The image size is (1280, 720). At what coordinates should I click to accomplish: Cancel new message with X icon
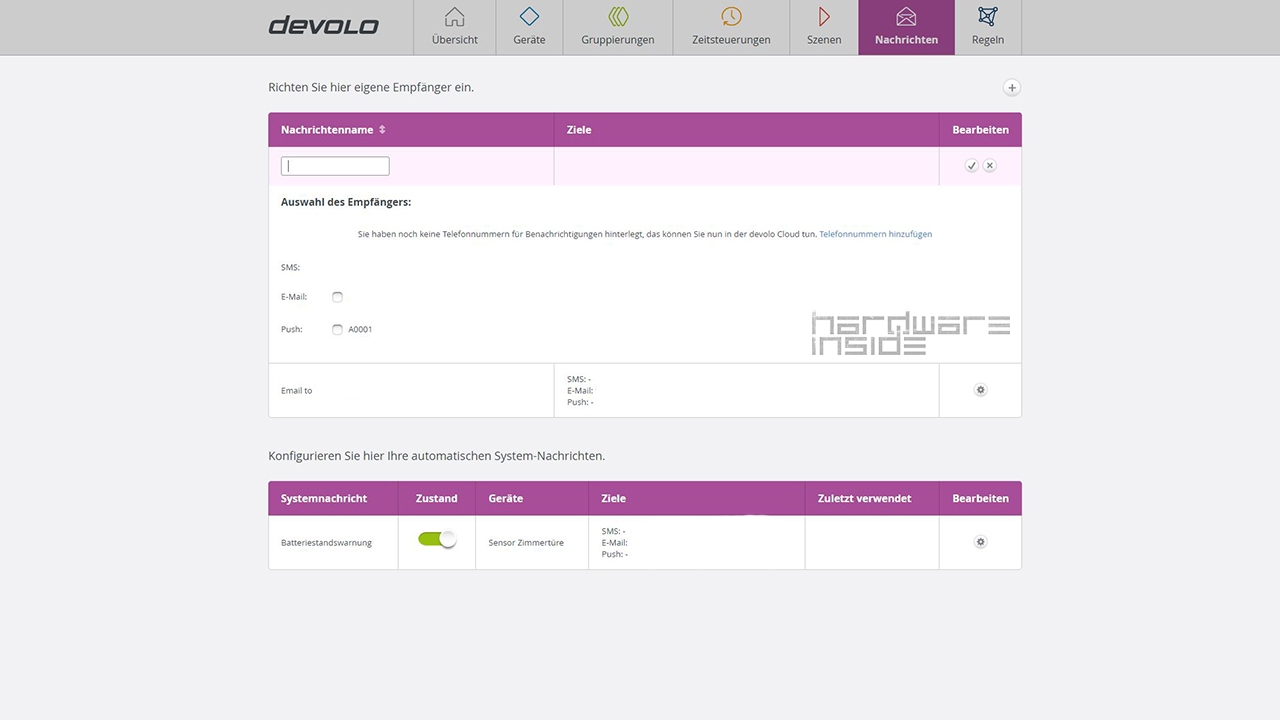pos(990,166)
